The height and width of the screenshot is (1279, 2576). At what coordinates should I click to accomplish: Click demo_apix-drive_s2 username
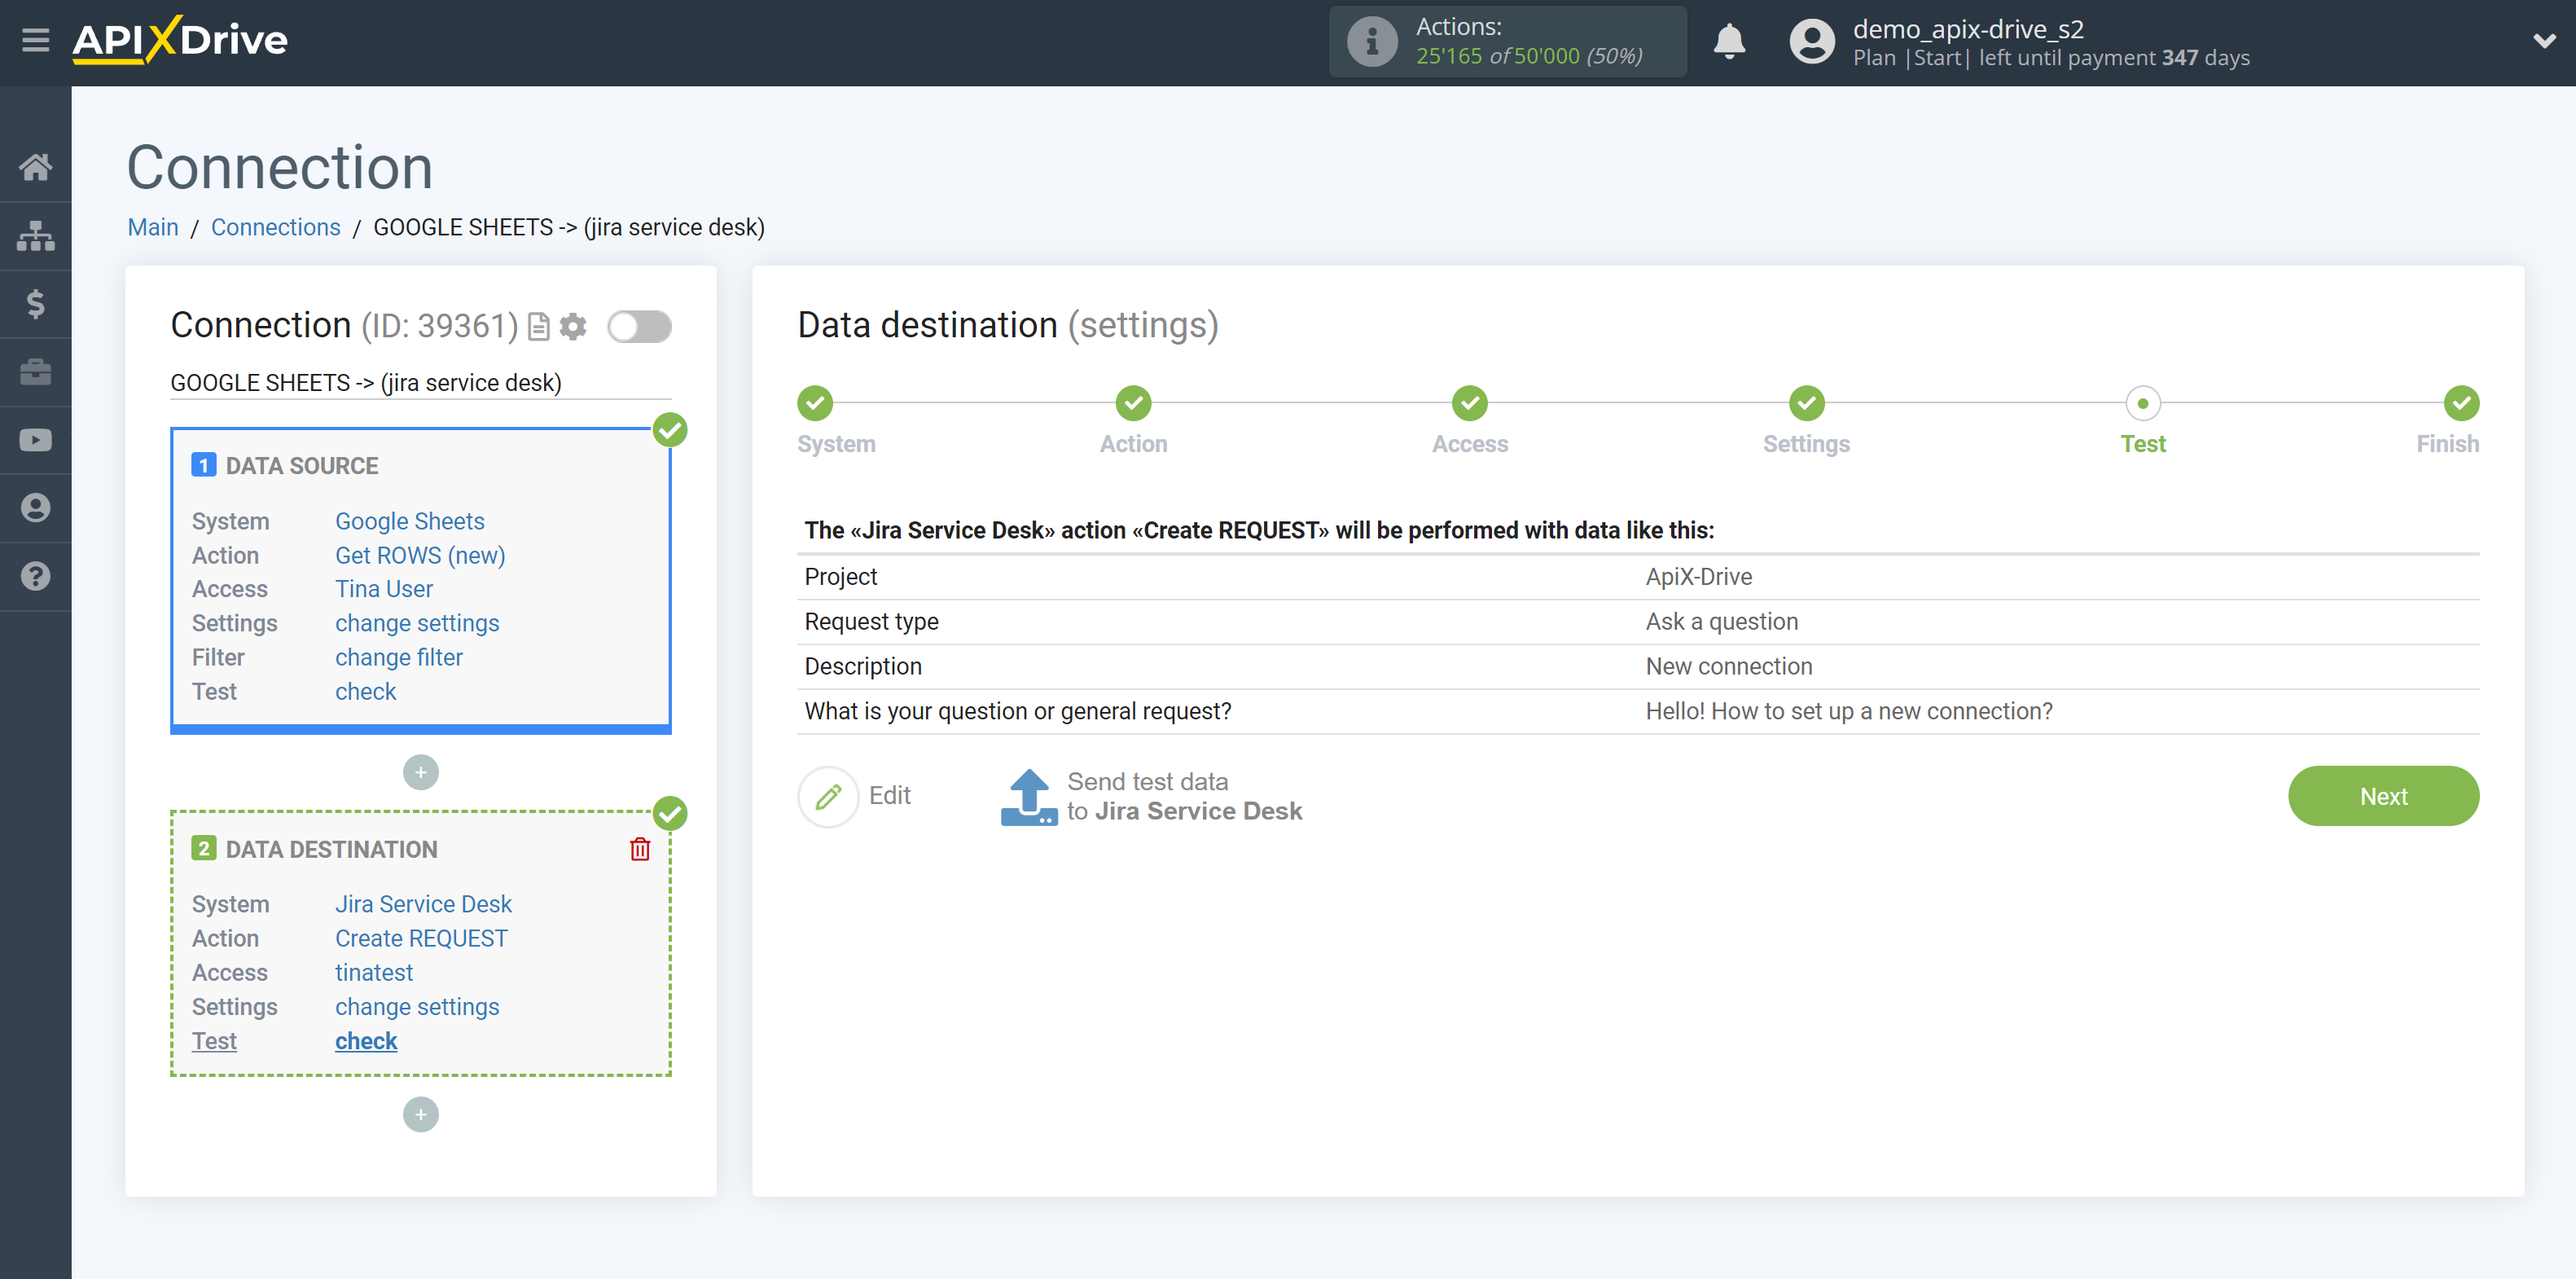pyautogui.click(x=1968, y=29)
